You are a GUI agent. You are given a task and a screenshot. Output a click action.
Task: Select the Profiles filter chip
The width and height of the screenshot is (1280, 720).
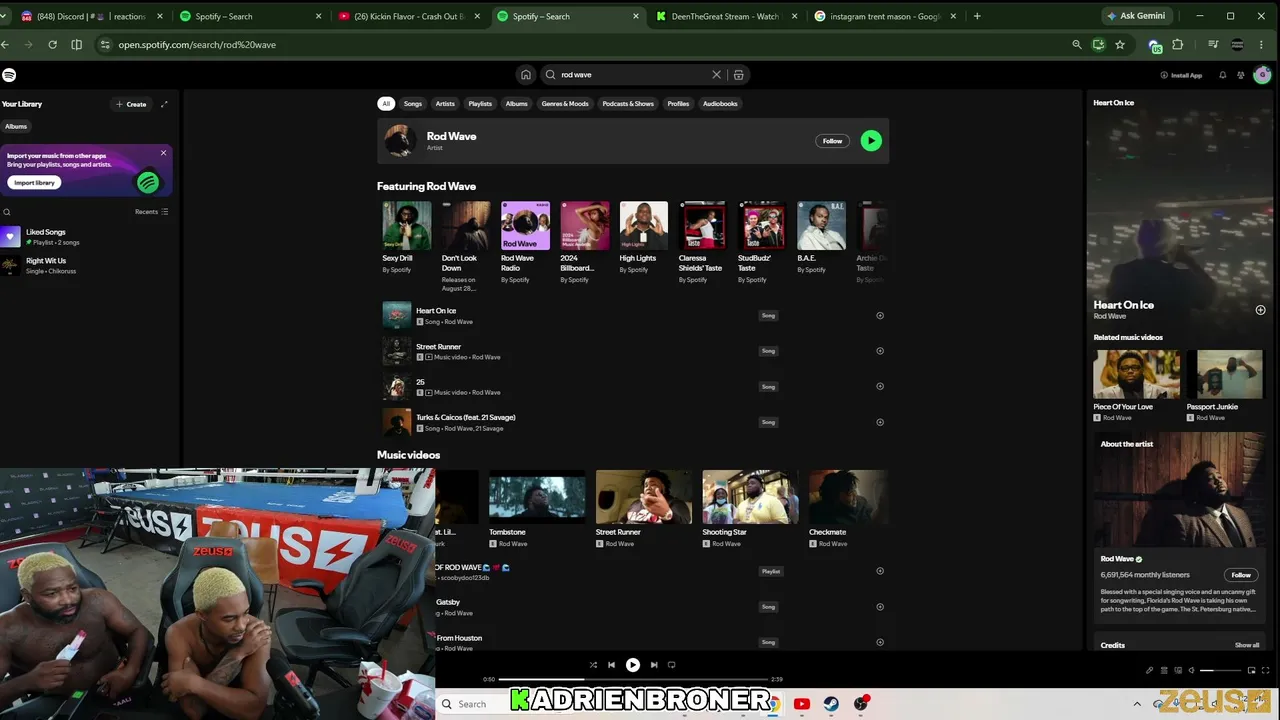click(678, 104)
